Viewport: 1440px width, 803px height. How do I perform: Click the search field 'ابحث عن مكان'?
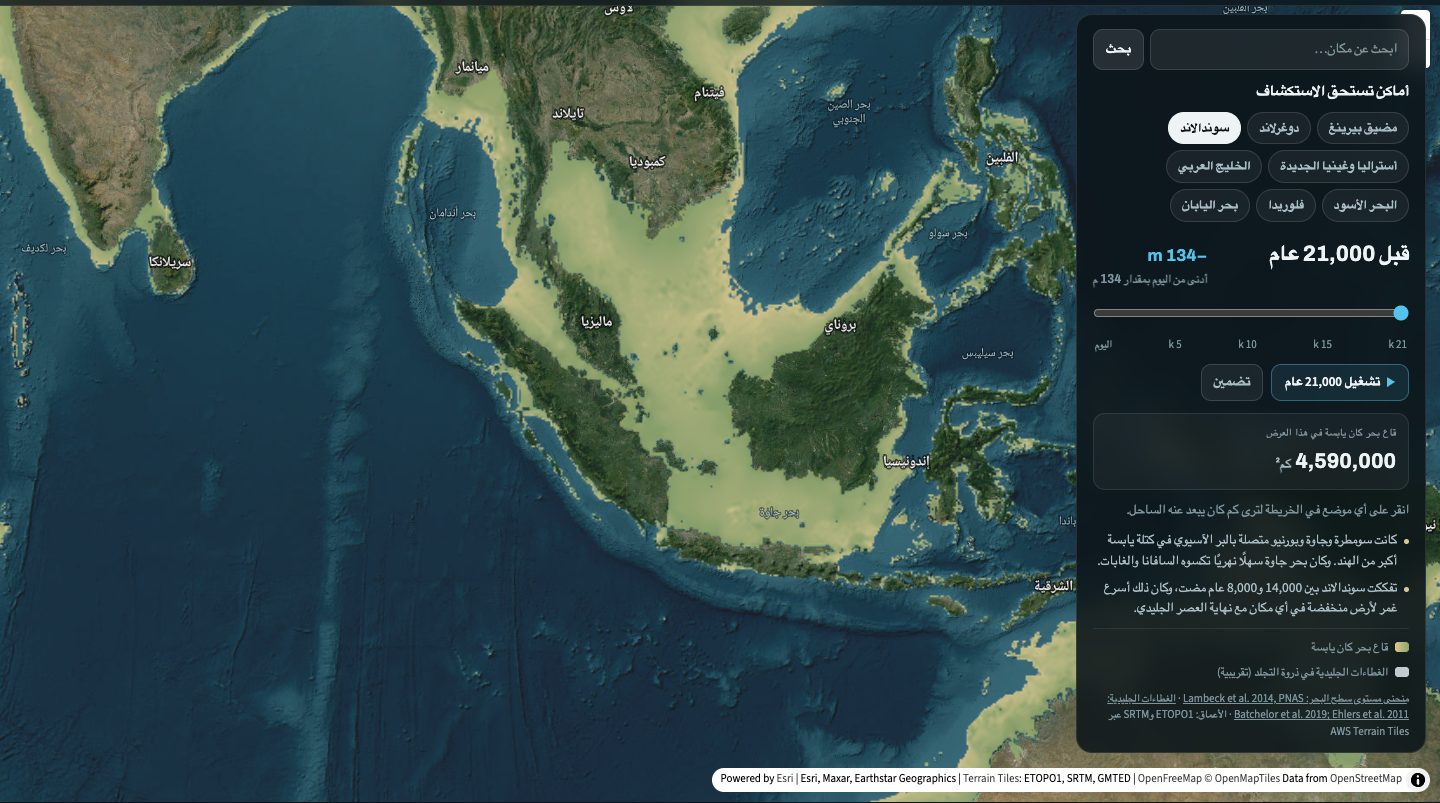tap(1279, 49)
